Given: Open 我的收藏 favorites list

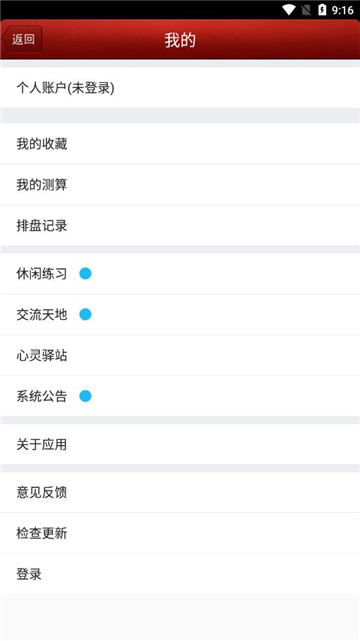Looking at the screenshot, I should (180, 144).
